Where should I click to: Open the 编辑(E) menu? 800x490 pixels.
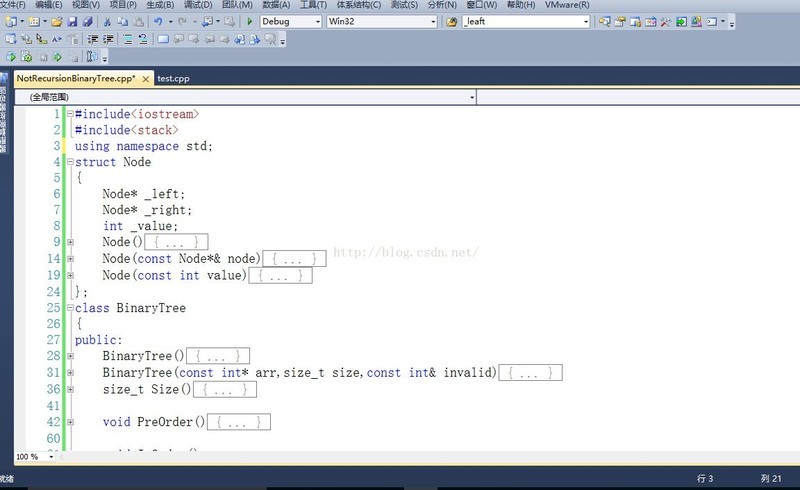(x=48, y=5)
